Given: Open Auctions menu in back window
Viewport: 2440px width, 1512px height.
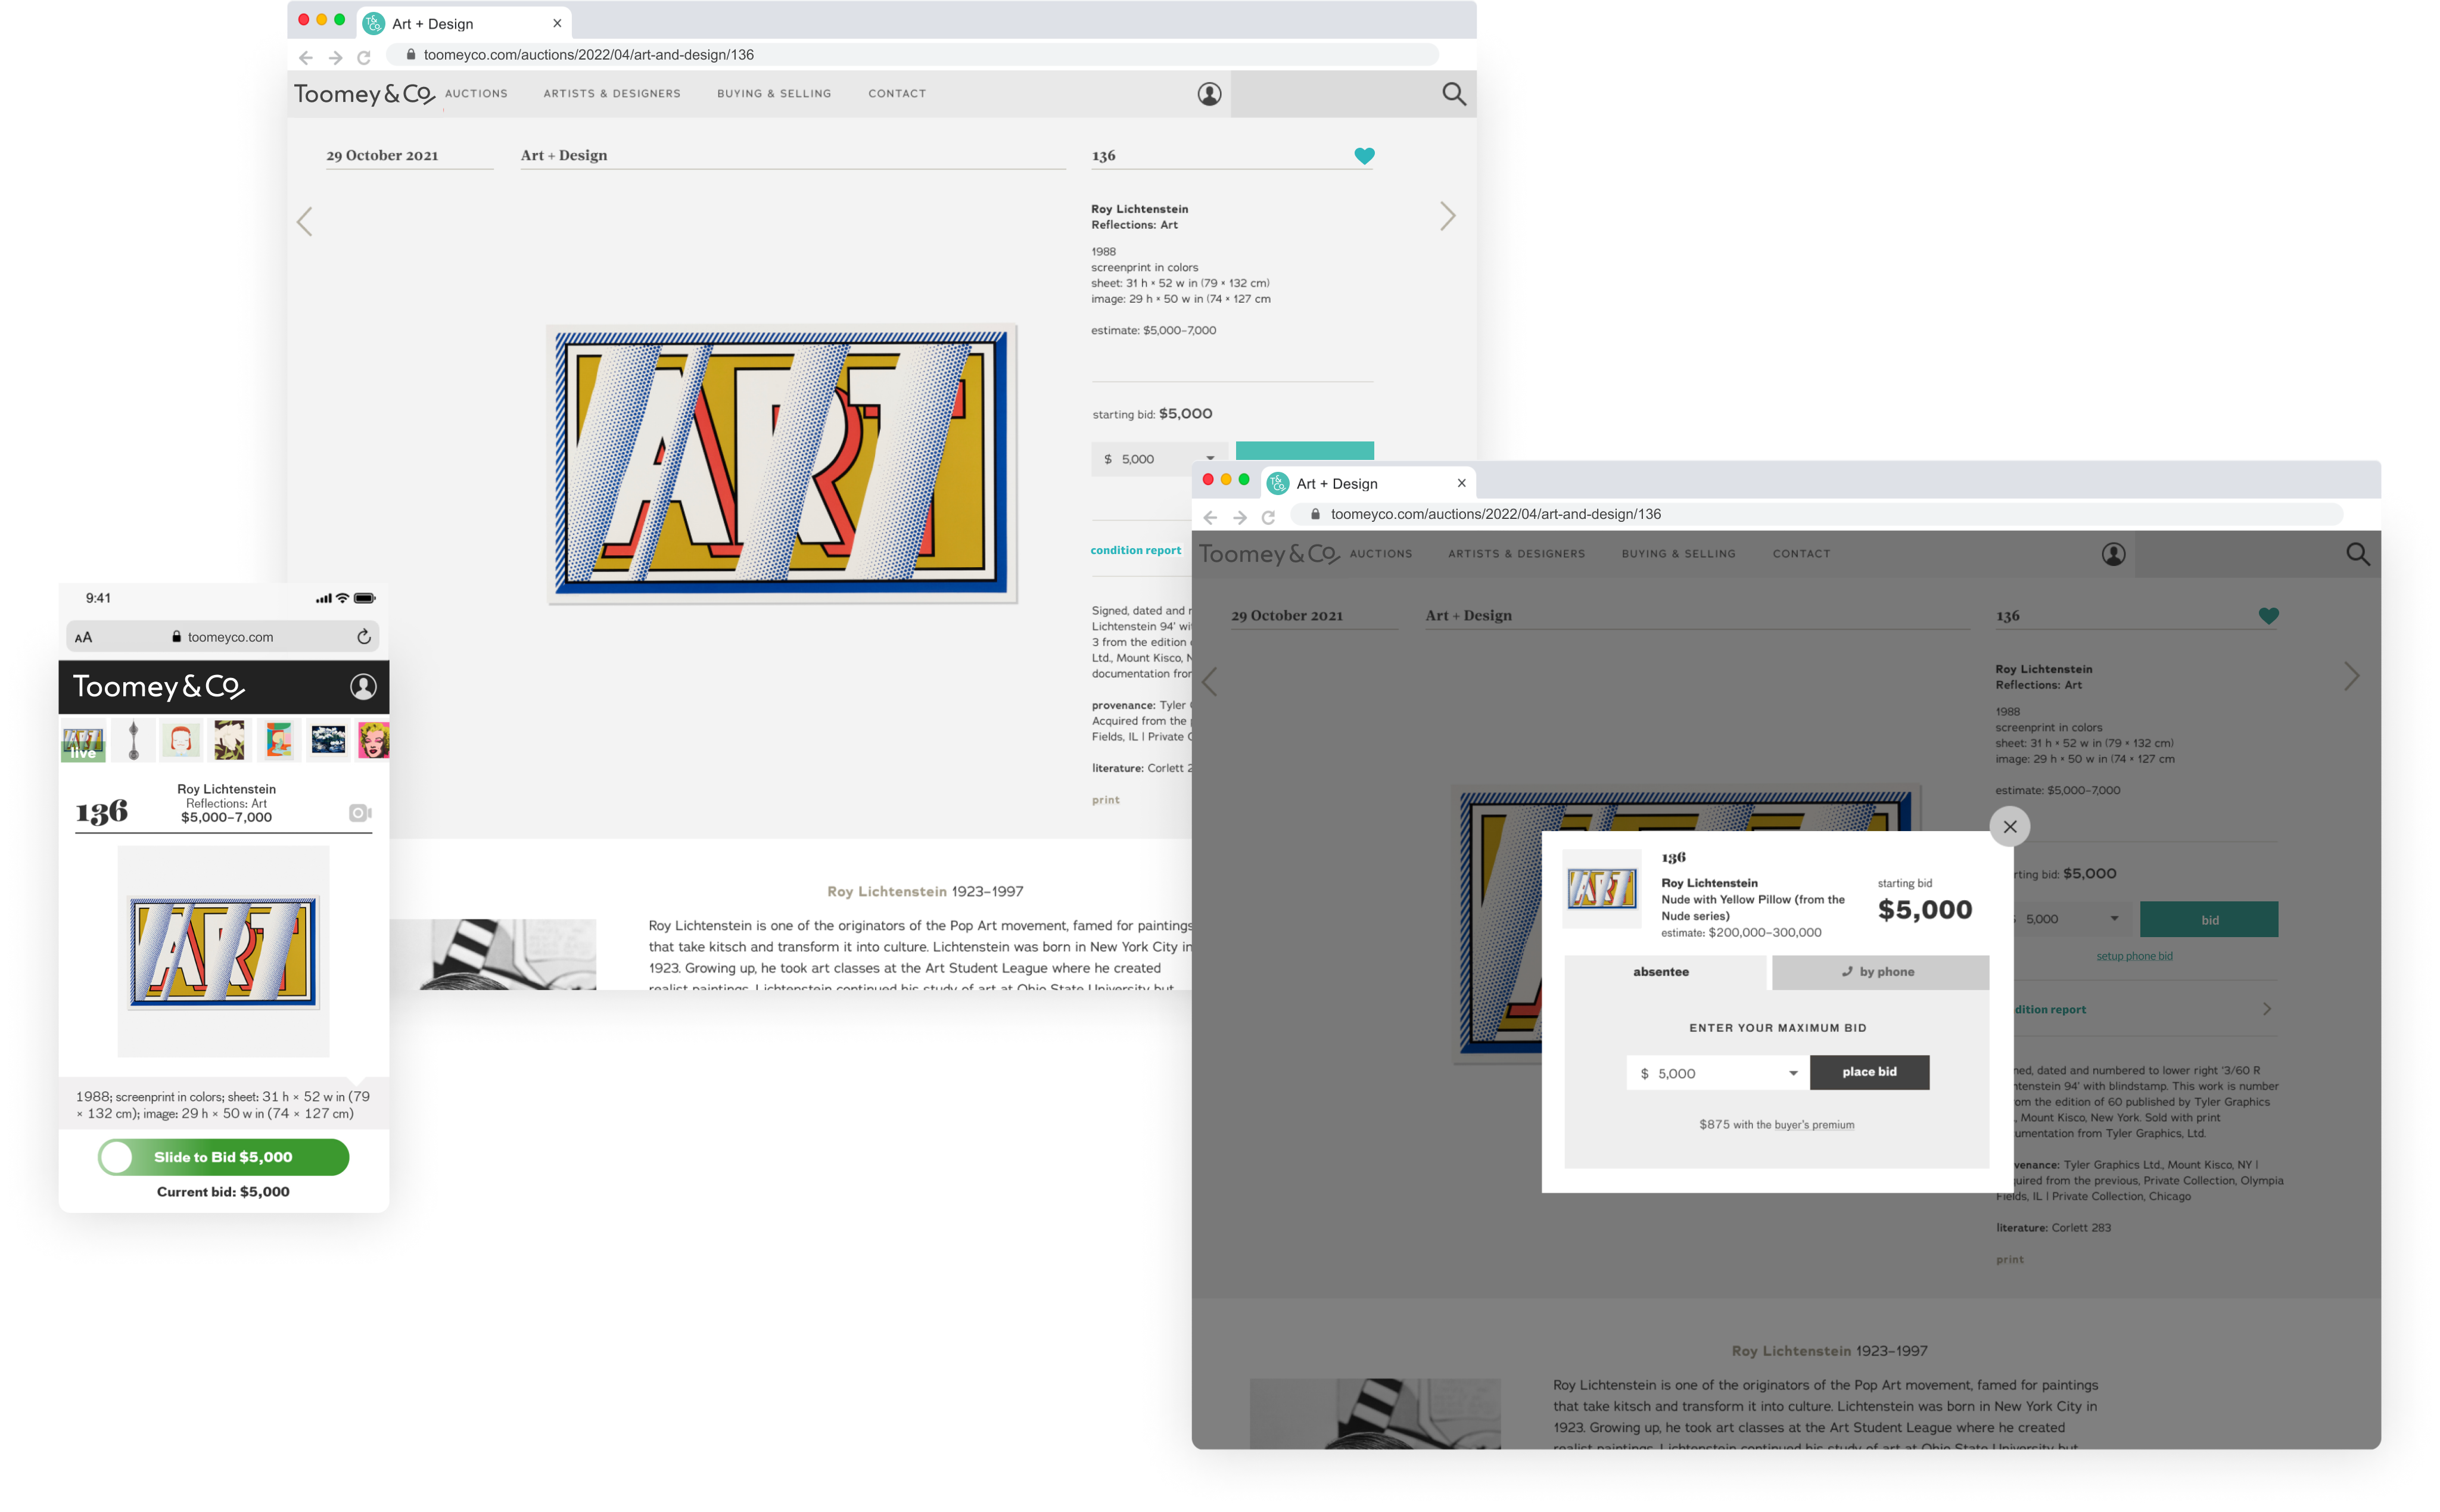Looking at the screenshot, I should 476,94.
